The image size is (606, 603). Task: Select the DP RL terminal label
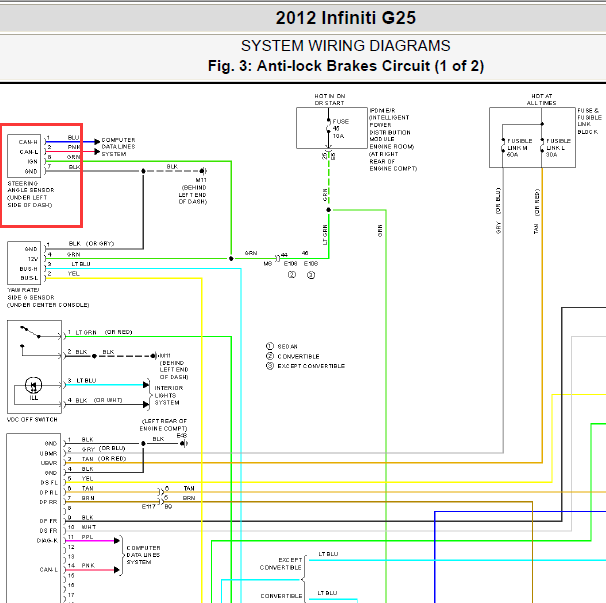point(49,492)
